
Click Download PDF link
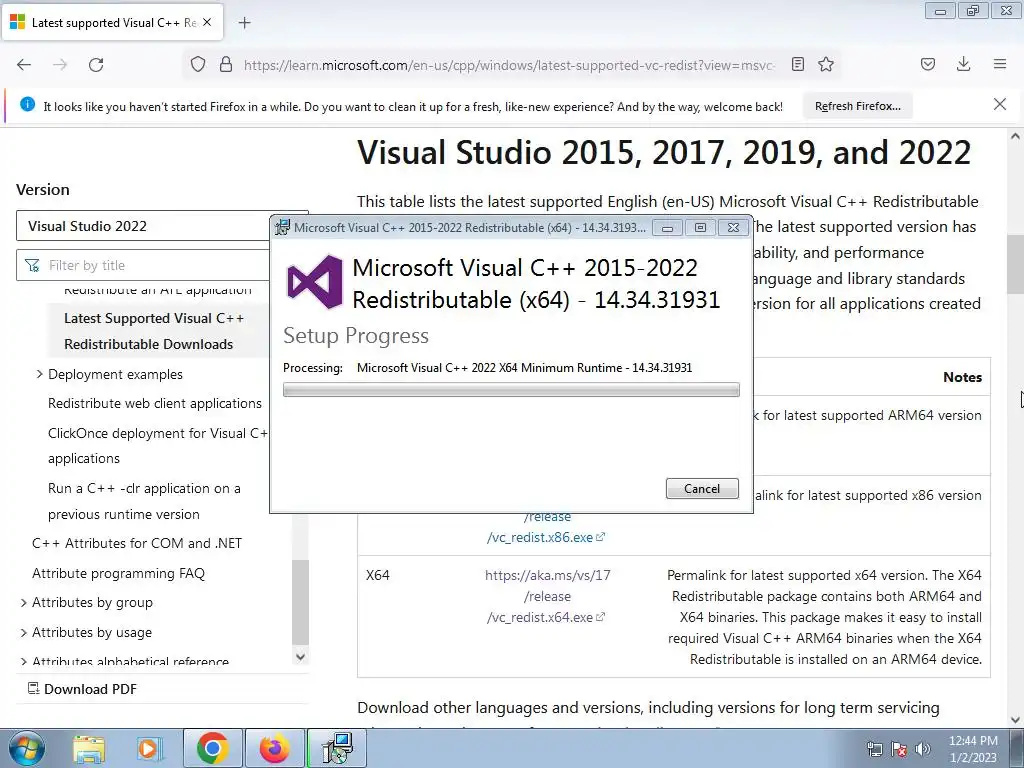coord(90,689)
